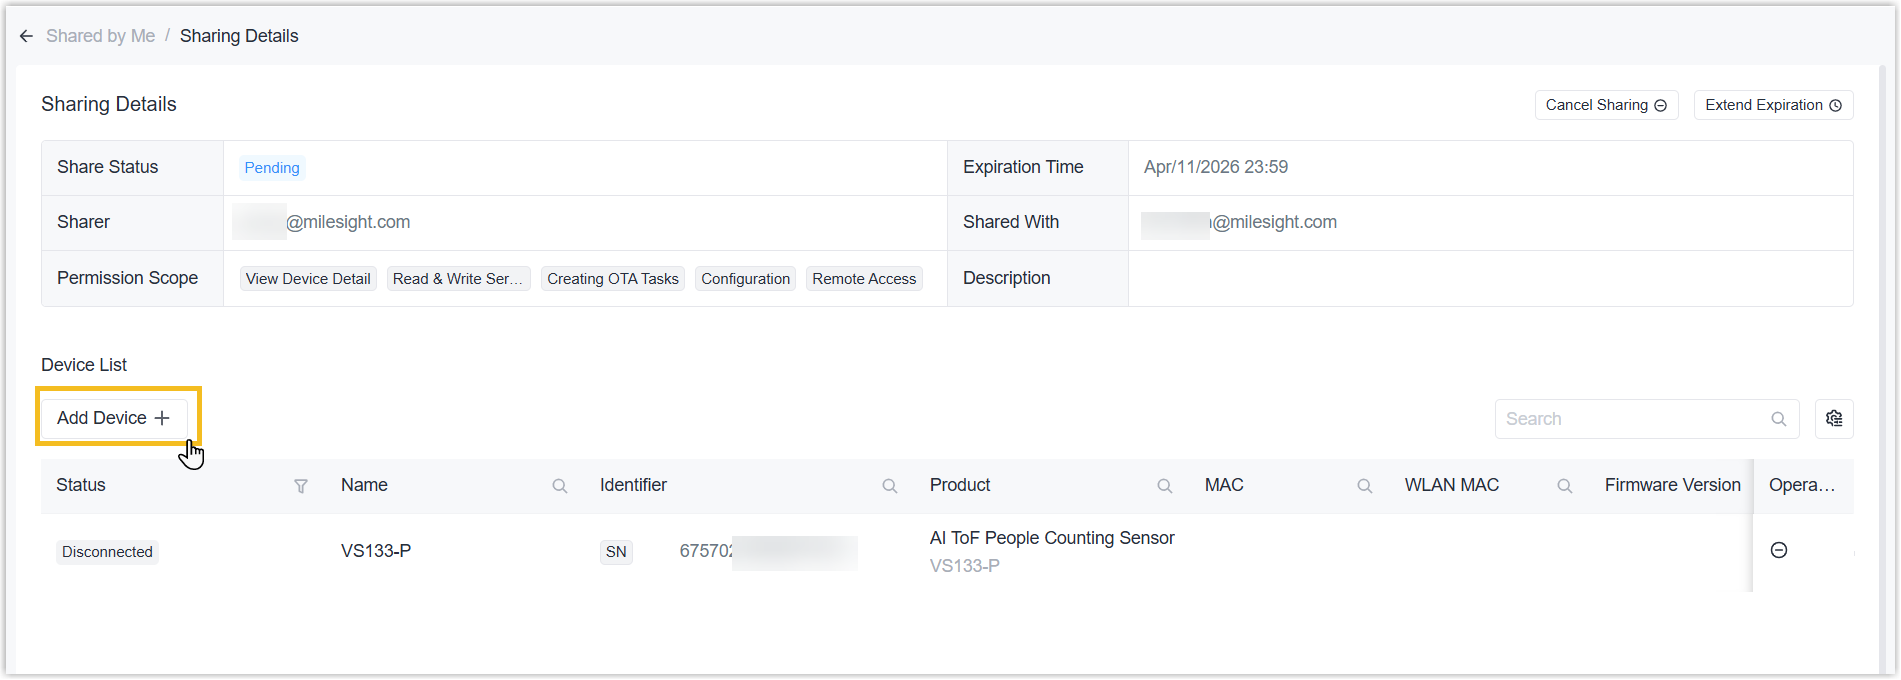This screenshot has width=1901, height=680.
Task: Select the Remote Access permission tag
Action: click(863, 279)
